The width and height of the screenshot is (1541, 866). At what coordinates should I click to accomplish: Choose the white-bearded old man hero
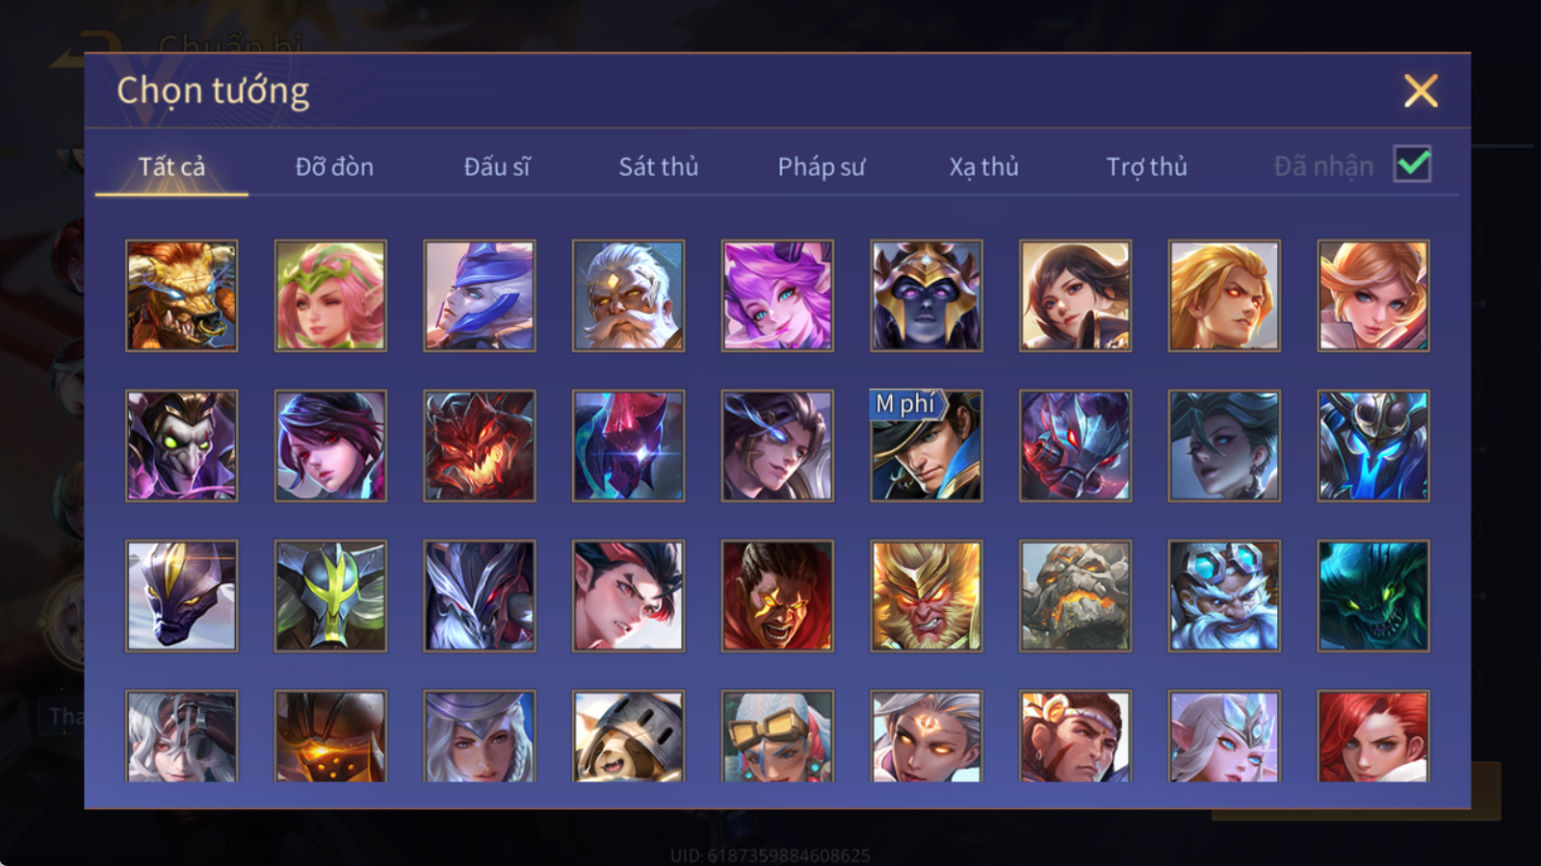628,295
